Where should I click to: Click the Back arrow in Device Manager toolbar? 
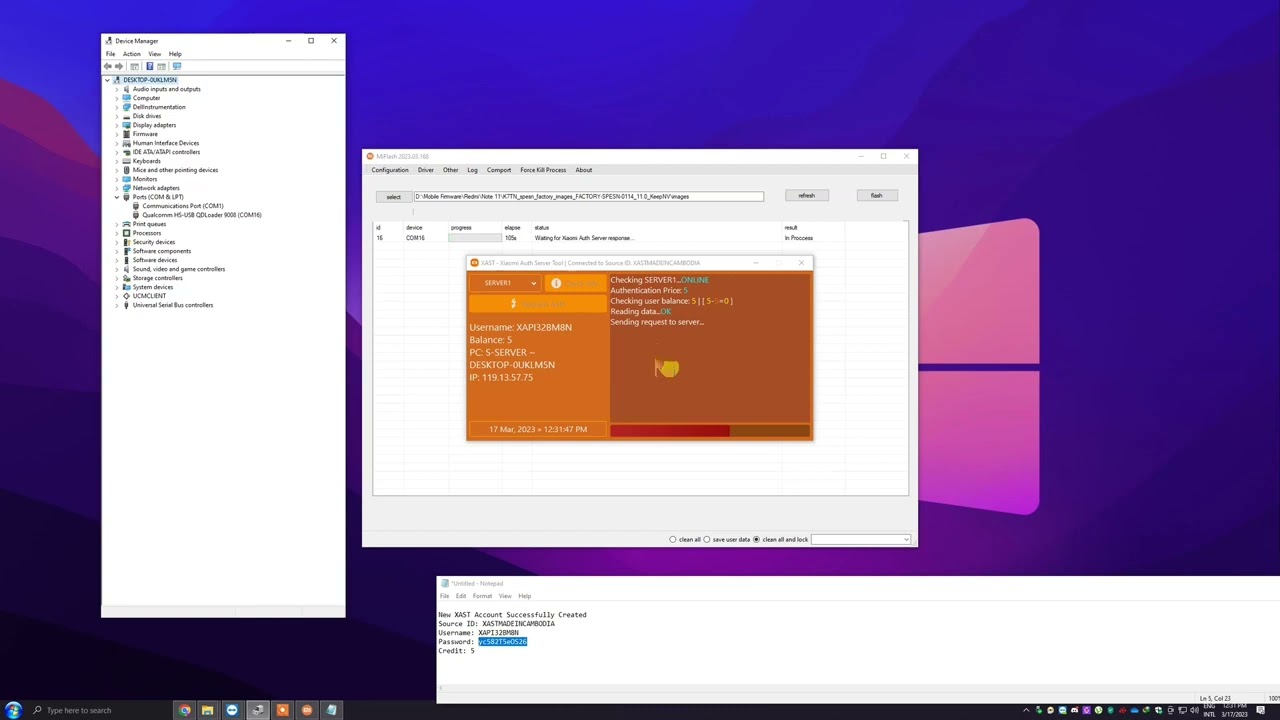click(x=108, y=66)
